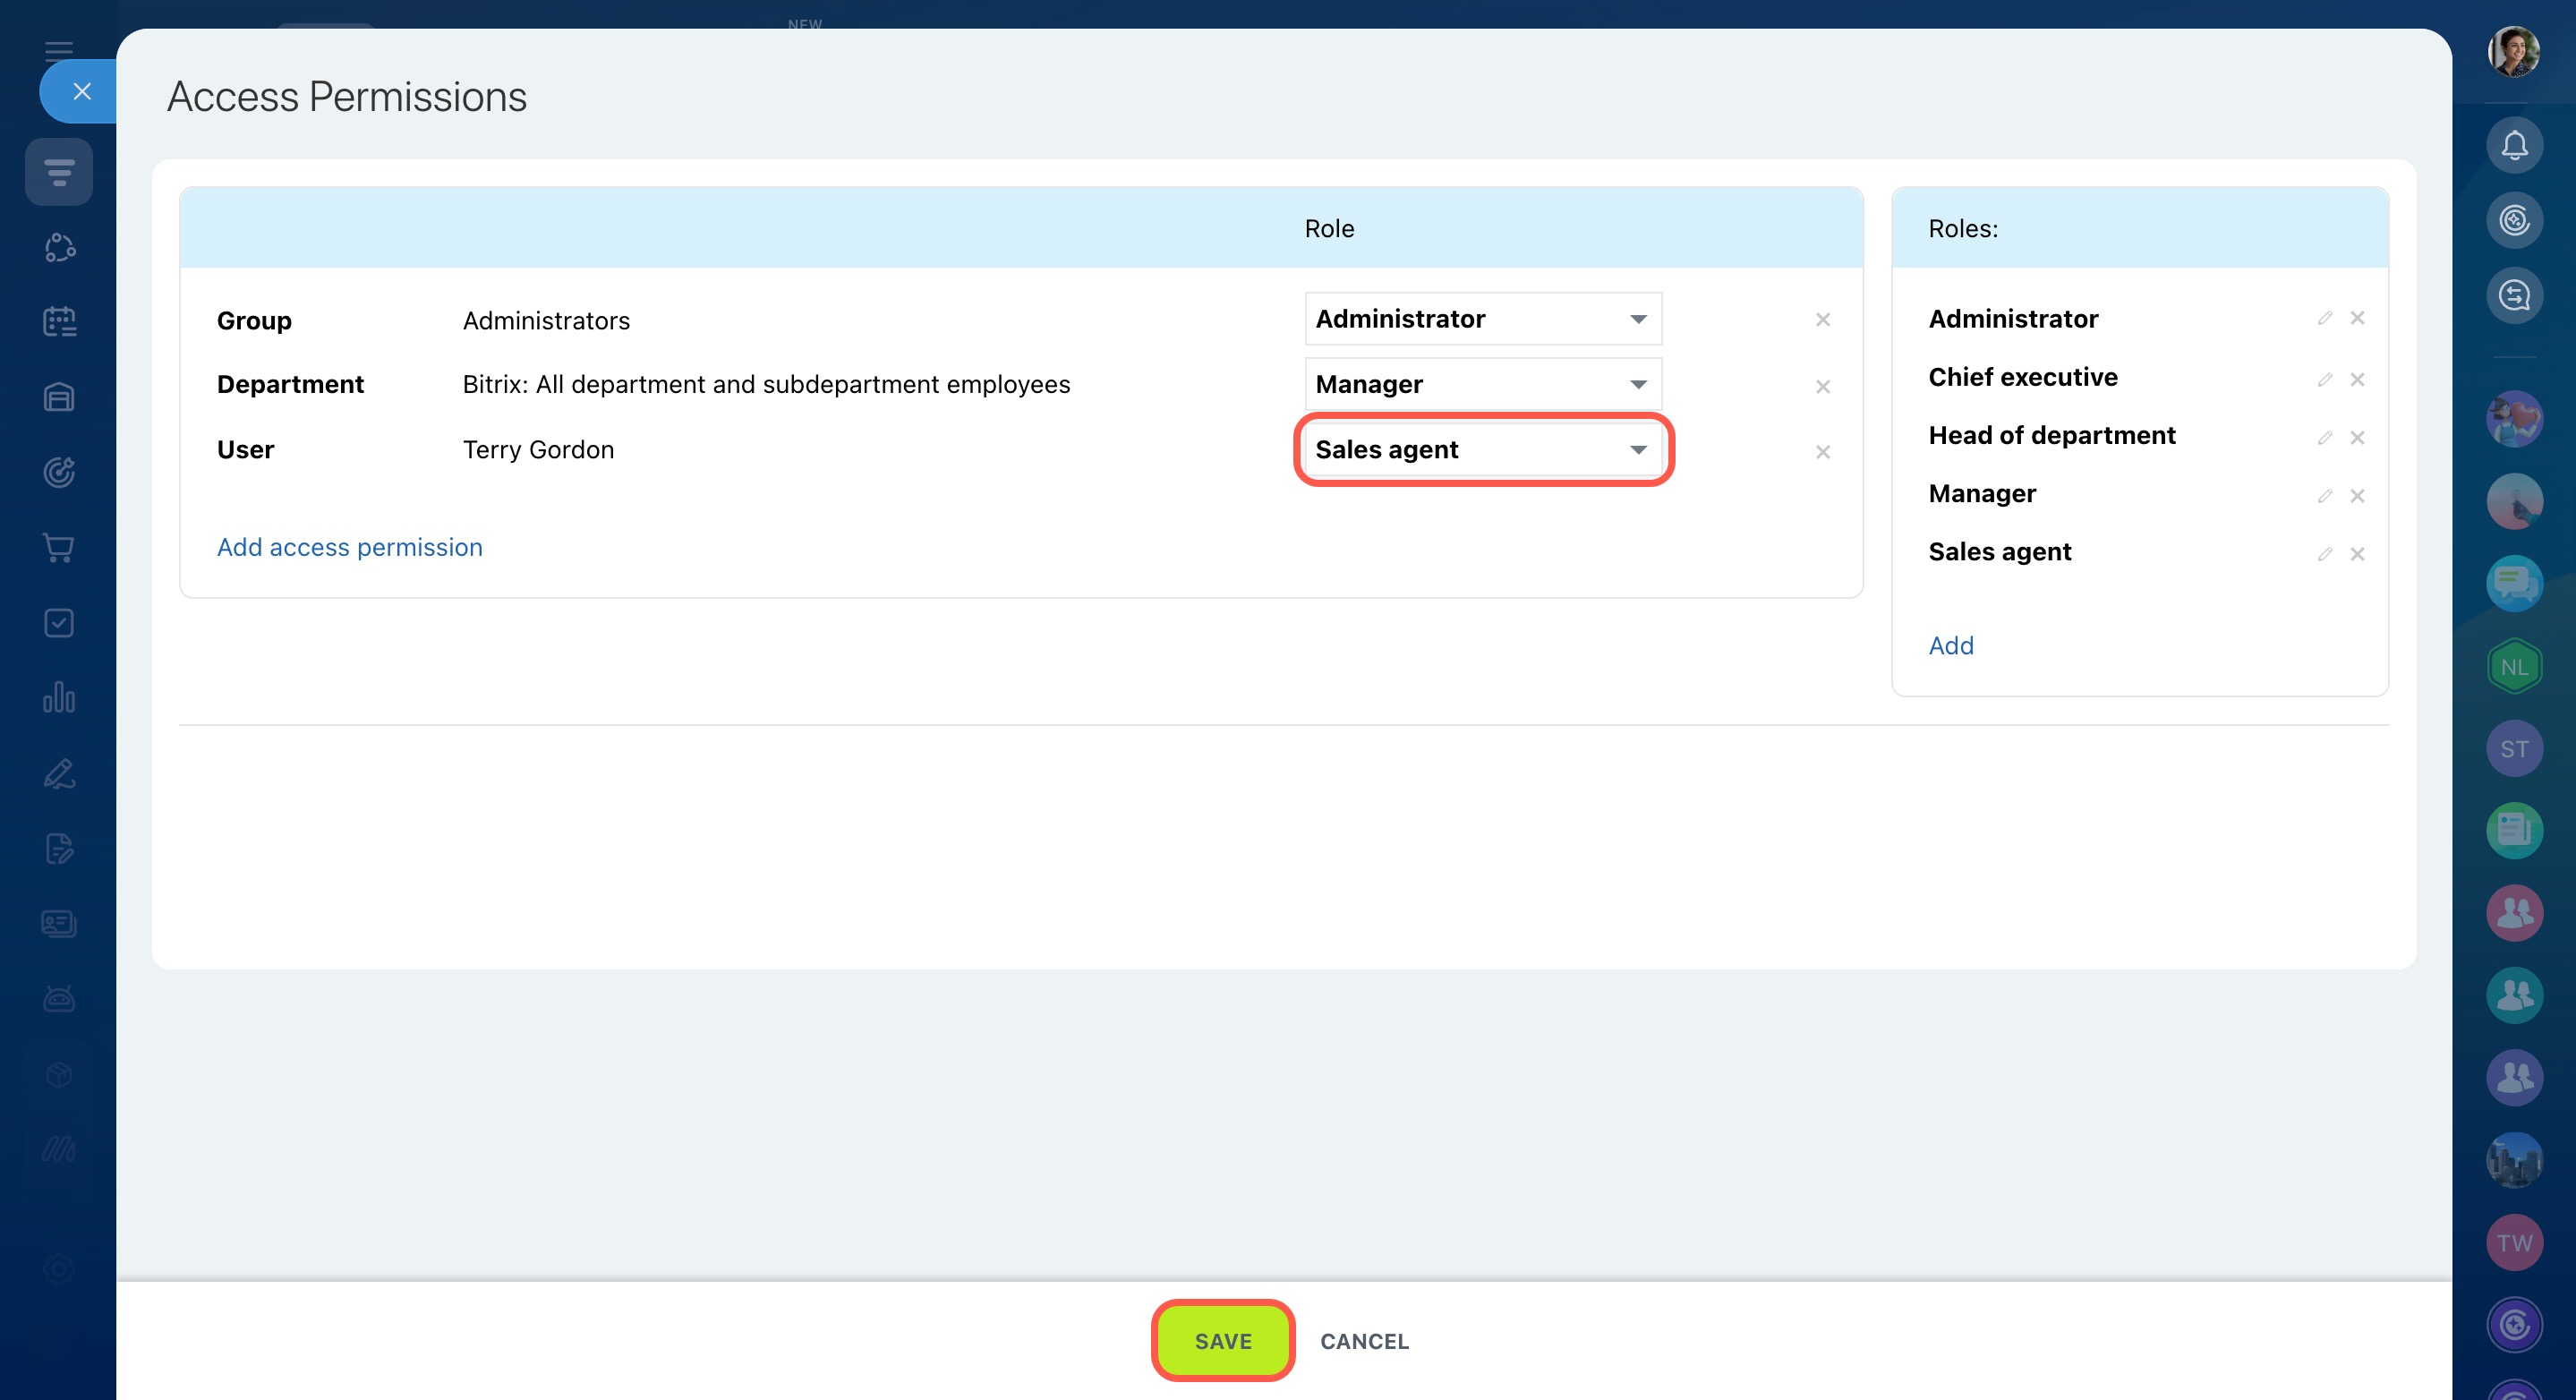Click the CANCEL button
2576x1400 pixels.
1364,1341
